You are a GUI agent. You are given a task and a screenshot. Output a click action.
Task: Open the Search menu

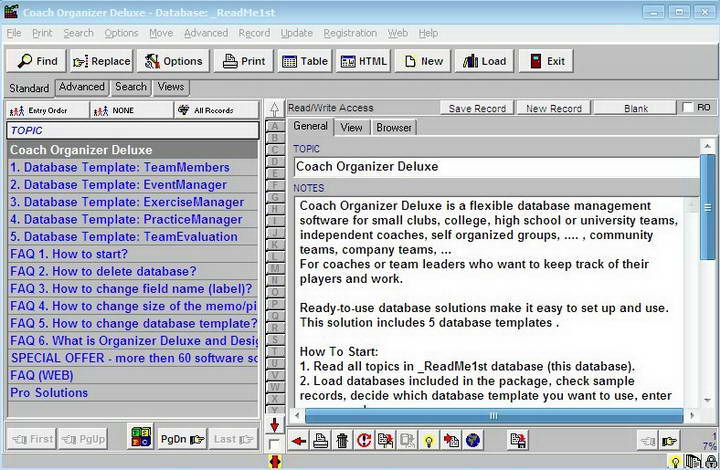coord(79,33)
